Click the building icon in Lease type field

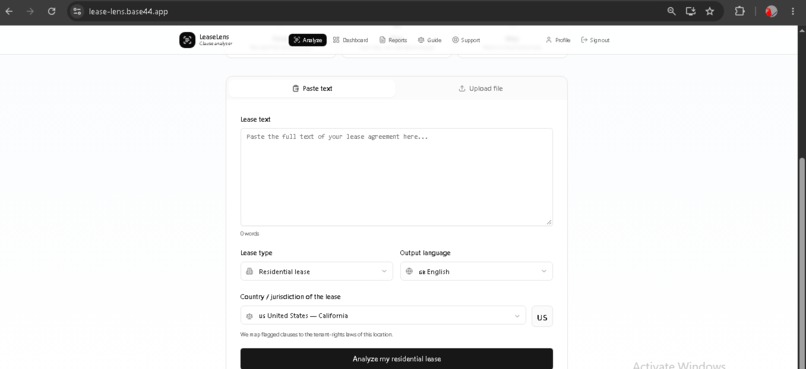point(250,271)
